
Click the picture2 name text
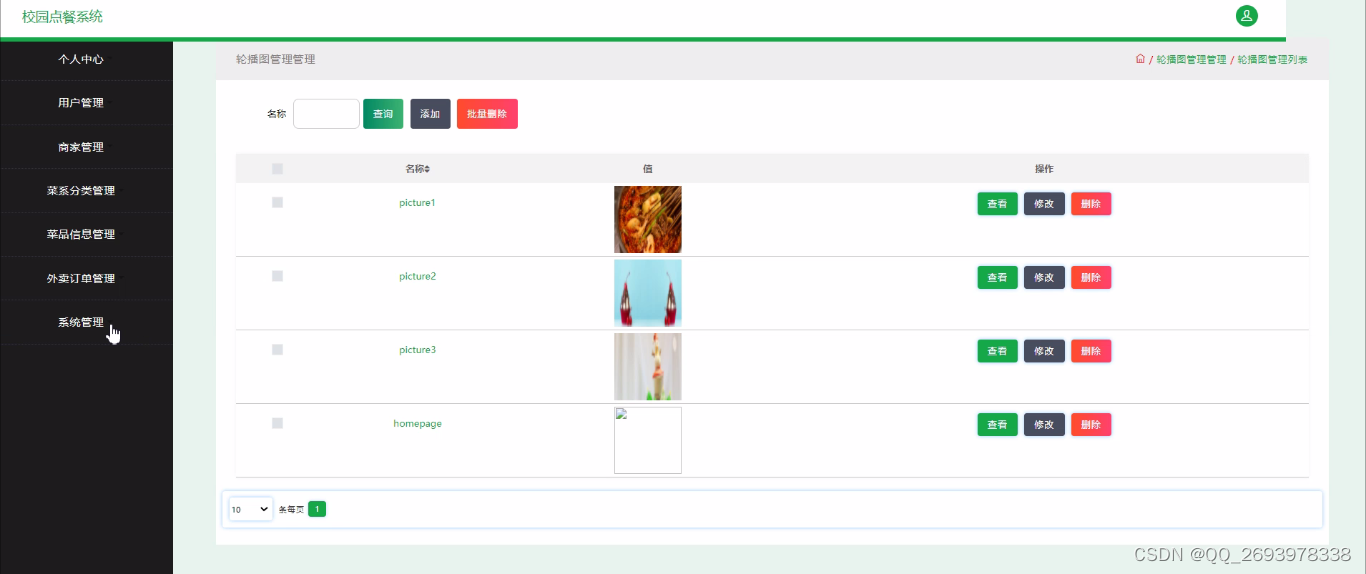coord(417,276)
